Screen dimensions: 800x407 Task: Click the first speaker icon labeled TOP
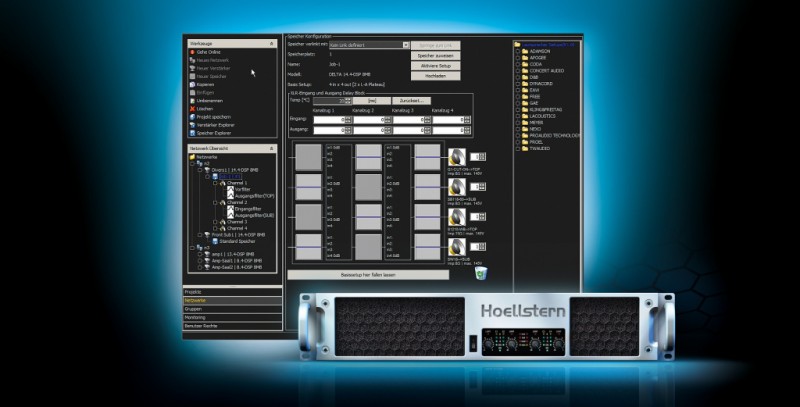[457, 157]
